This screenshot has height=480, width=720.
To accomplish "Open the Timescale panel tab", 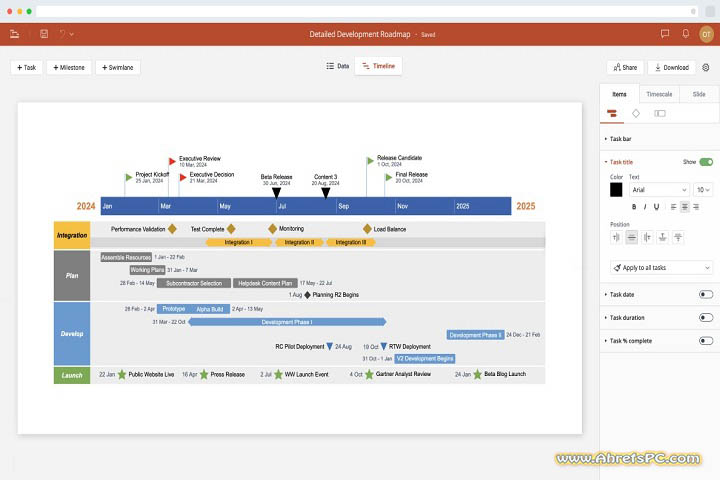I will pos(659,94).
